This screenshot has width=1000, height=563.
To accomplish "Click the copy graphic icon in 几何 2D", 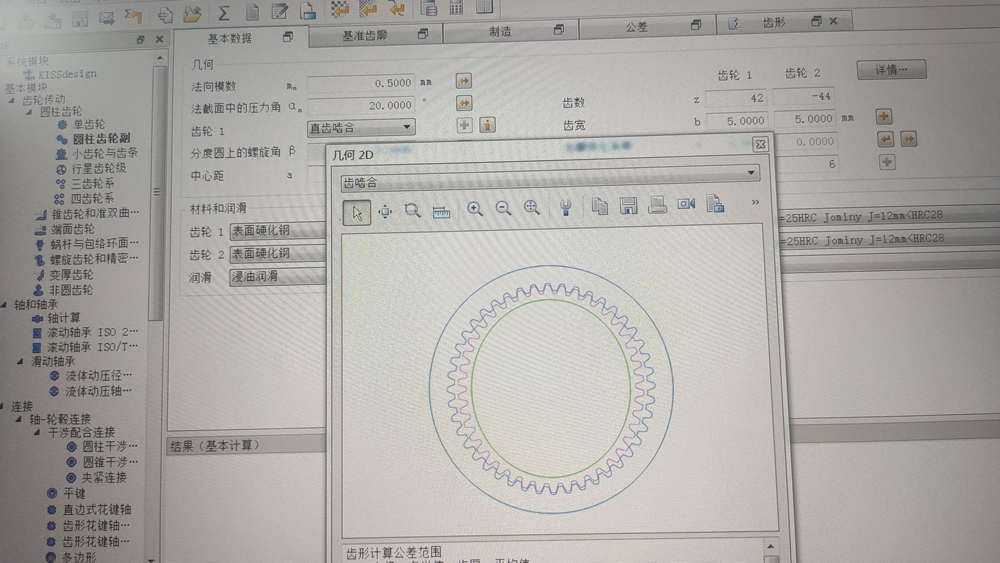I will tap(599, 206).
